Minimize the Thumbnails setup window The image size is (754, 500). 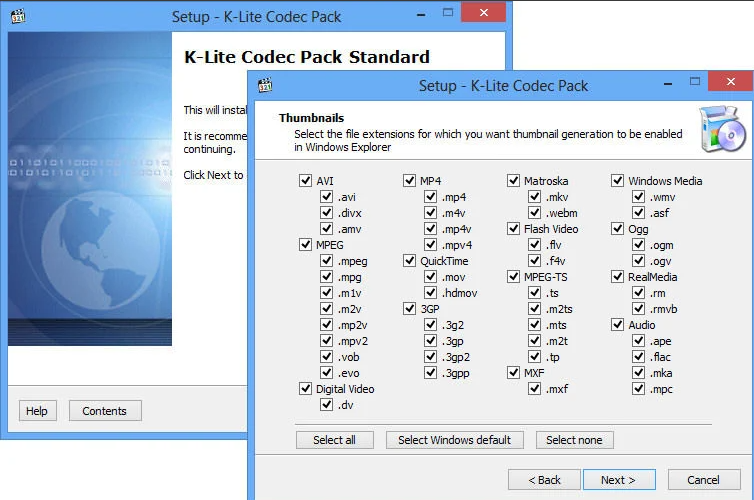667,84
